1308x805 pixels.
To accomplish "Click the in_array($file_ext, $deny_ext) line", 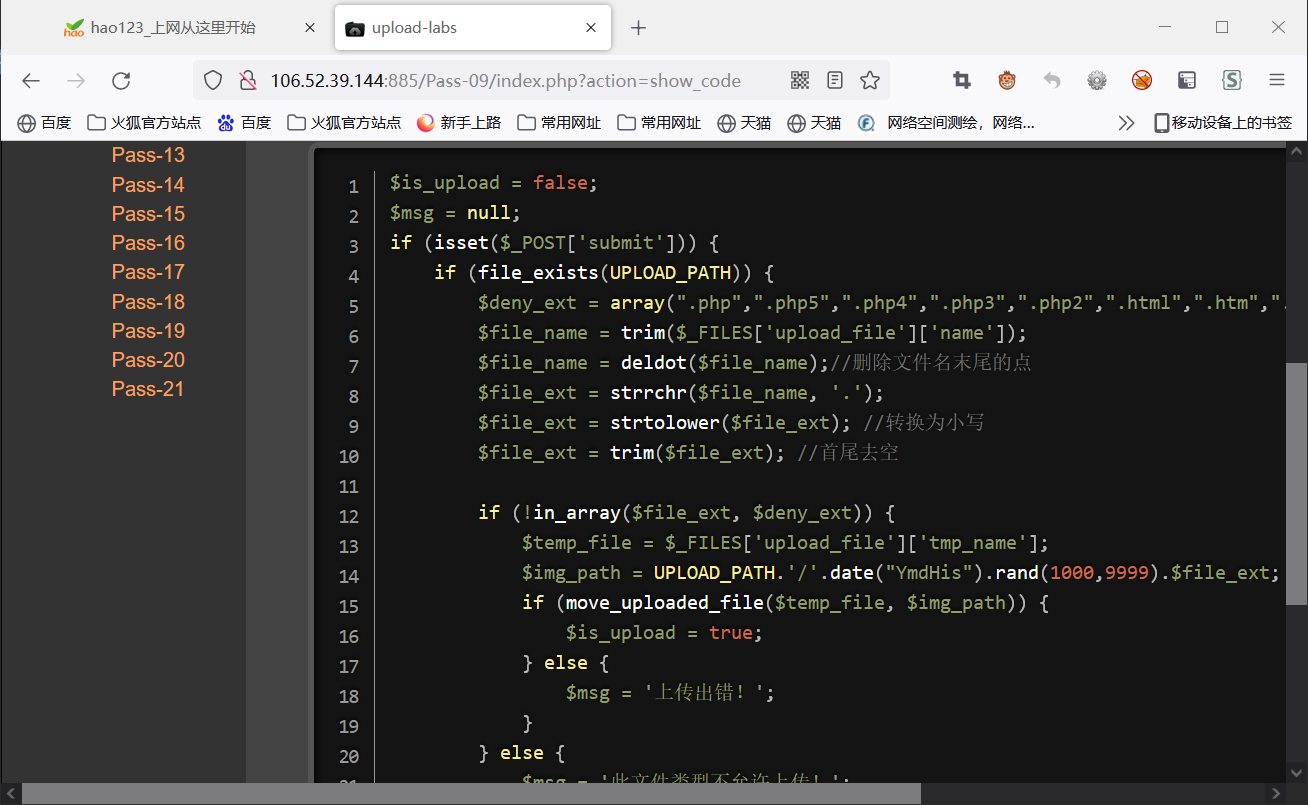I will point(686,513).
